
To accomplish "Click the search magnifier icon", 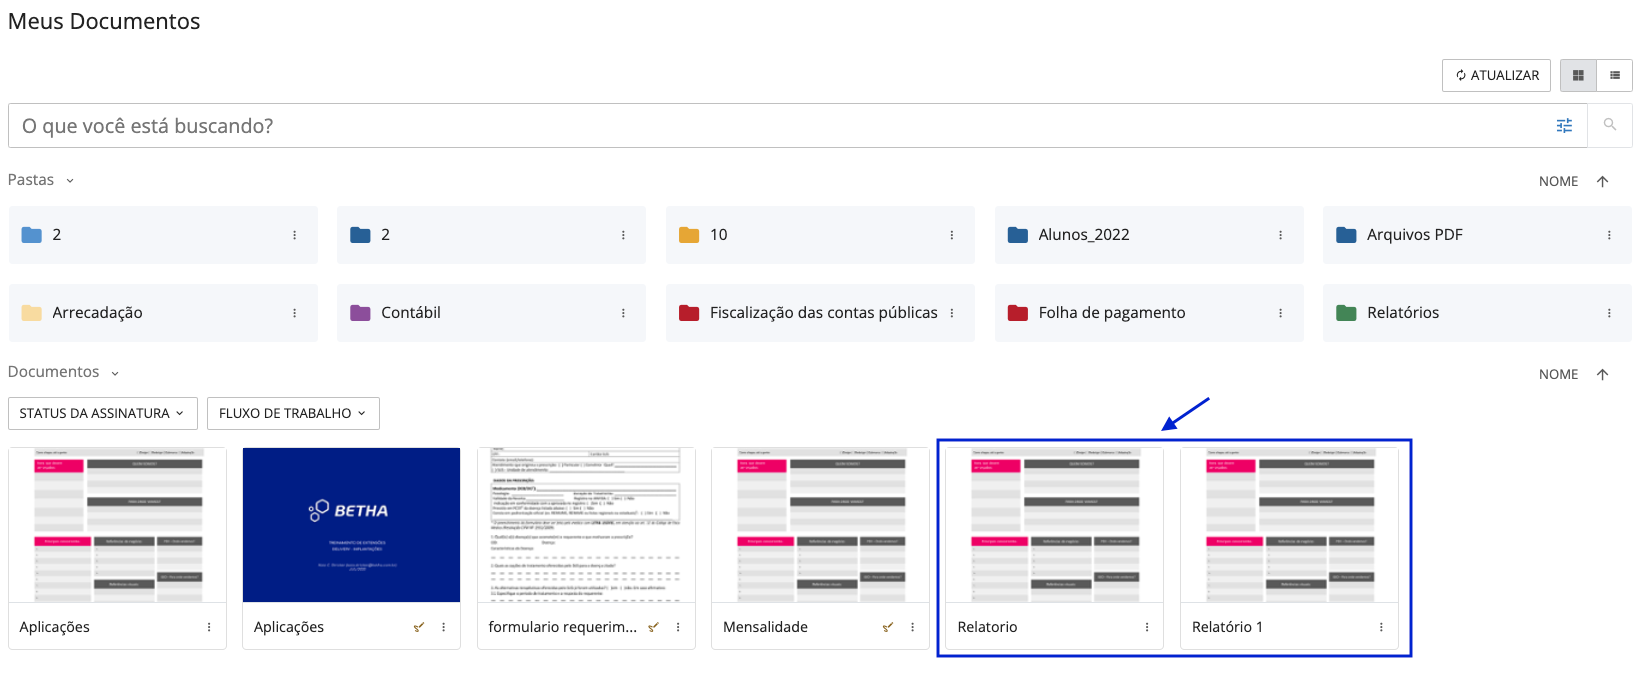I will [1609, 125].
